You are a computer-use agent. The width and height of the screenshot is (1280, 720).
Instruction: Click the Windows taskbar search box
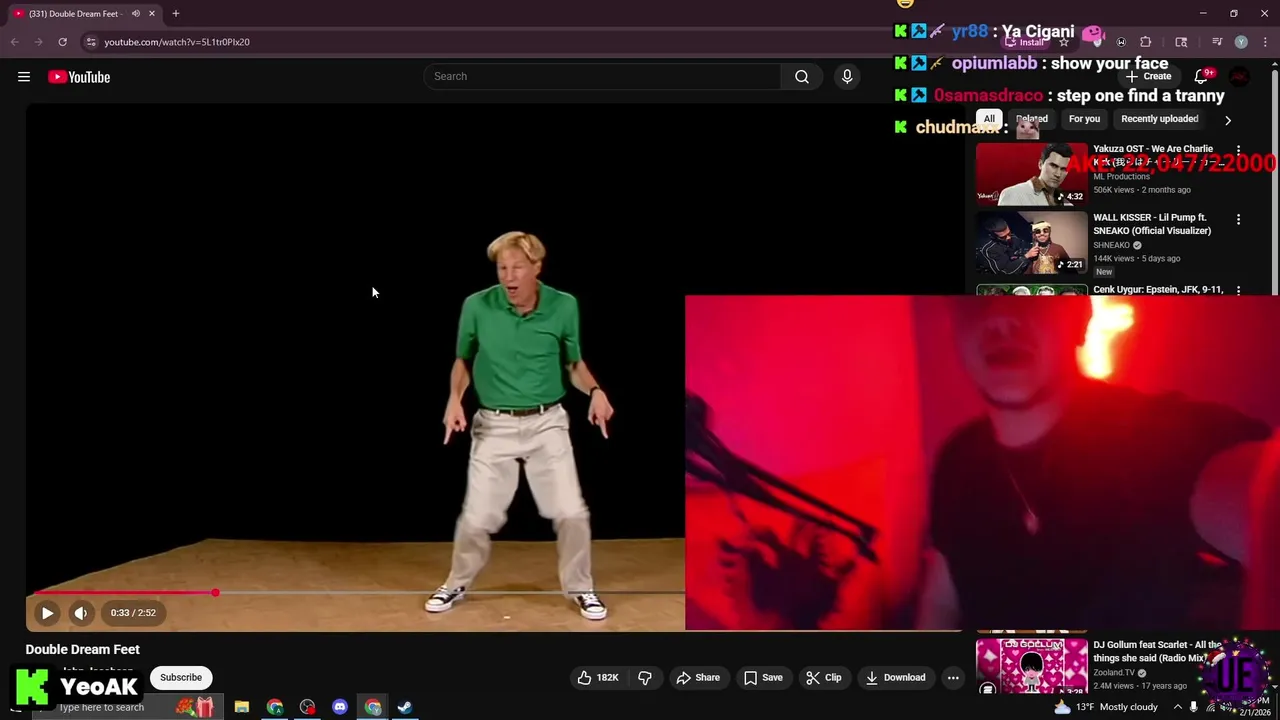[130, 707]
